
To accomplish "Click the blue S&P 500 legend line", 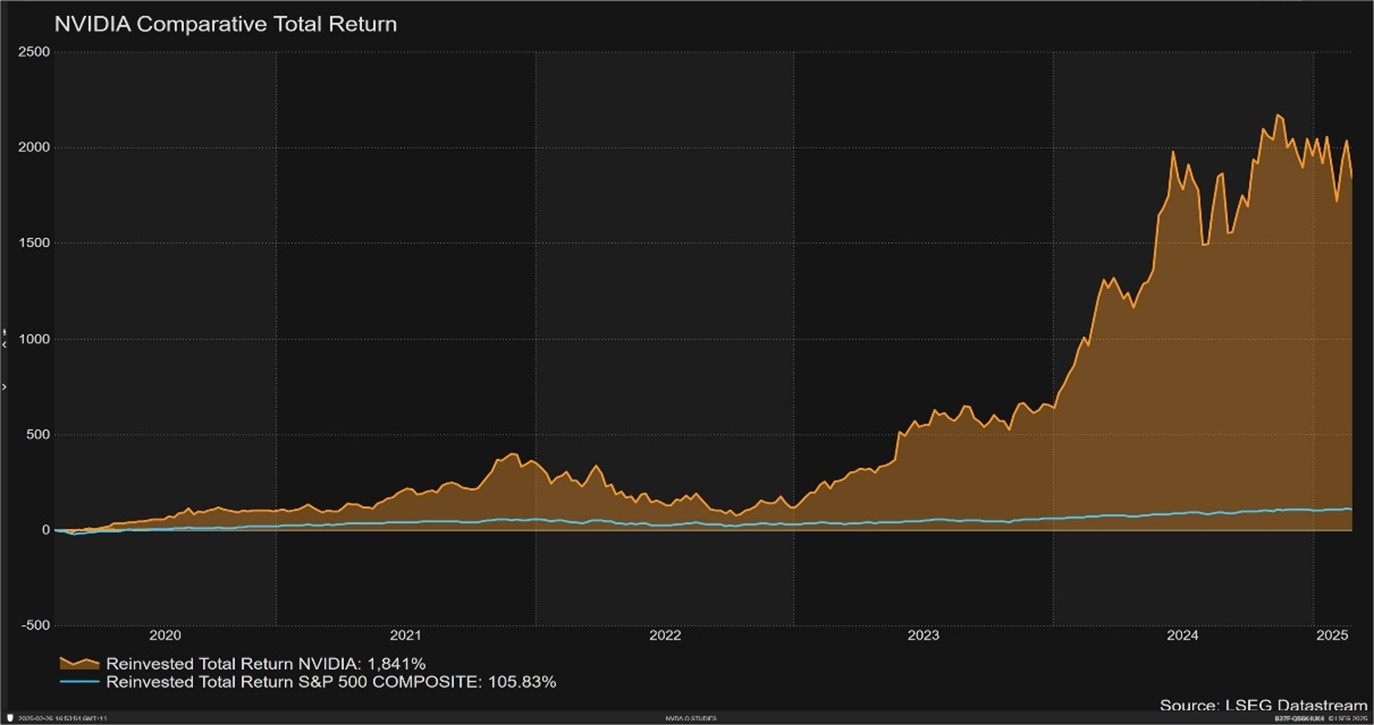I will [79, 682].
